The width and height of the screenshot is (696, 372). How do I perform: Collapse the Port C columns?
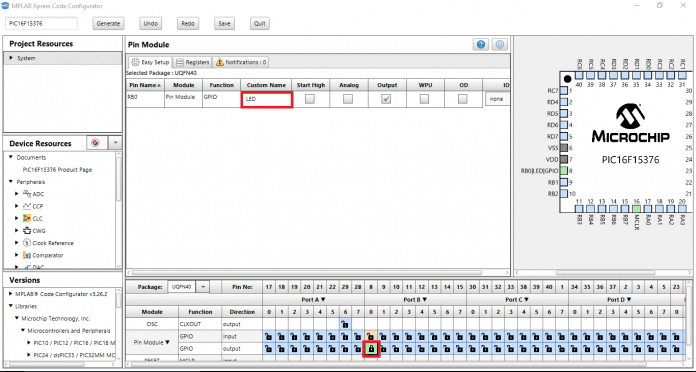point(527,300)
